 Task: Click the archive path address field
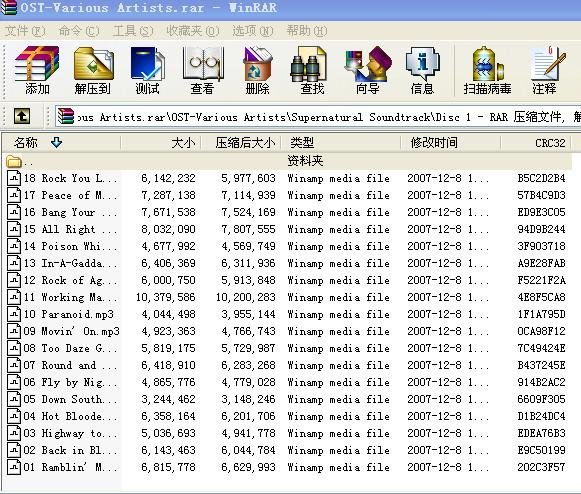[x=318, y=117]
